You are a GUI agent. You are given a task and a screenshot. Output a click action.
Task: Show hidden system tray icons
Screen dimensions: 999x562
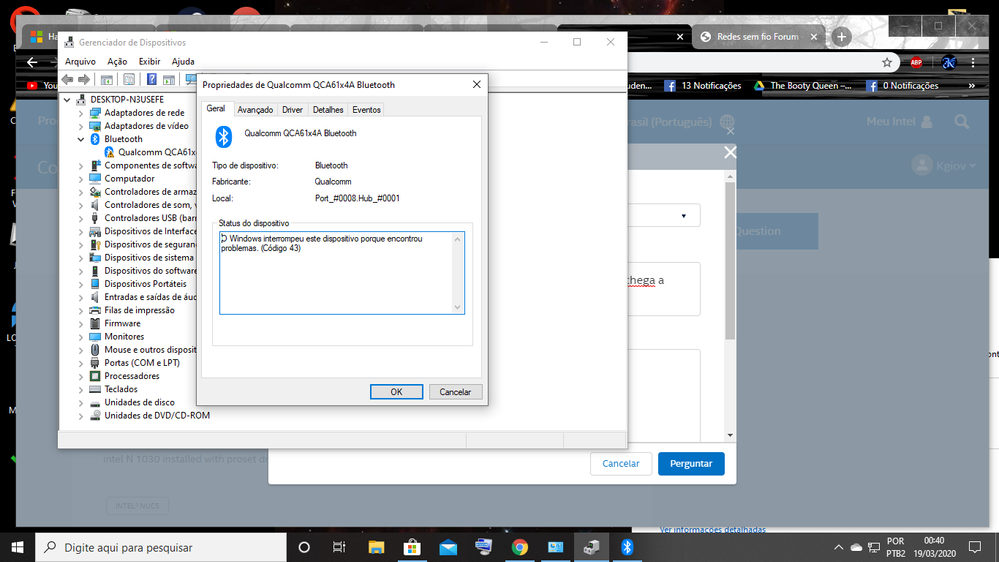coord(838,547)
